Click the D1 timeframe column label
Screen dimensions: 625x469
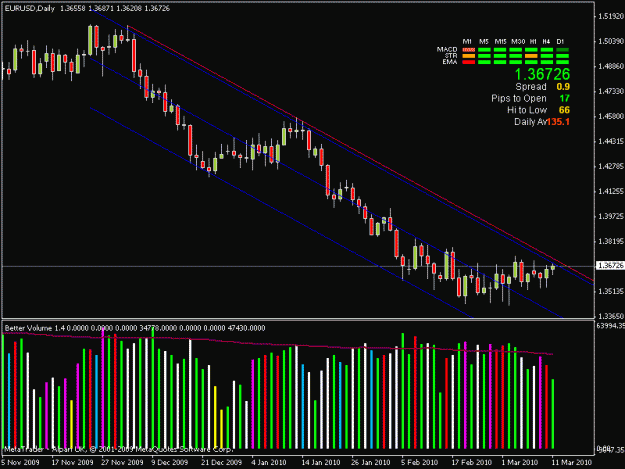(560, 41)
